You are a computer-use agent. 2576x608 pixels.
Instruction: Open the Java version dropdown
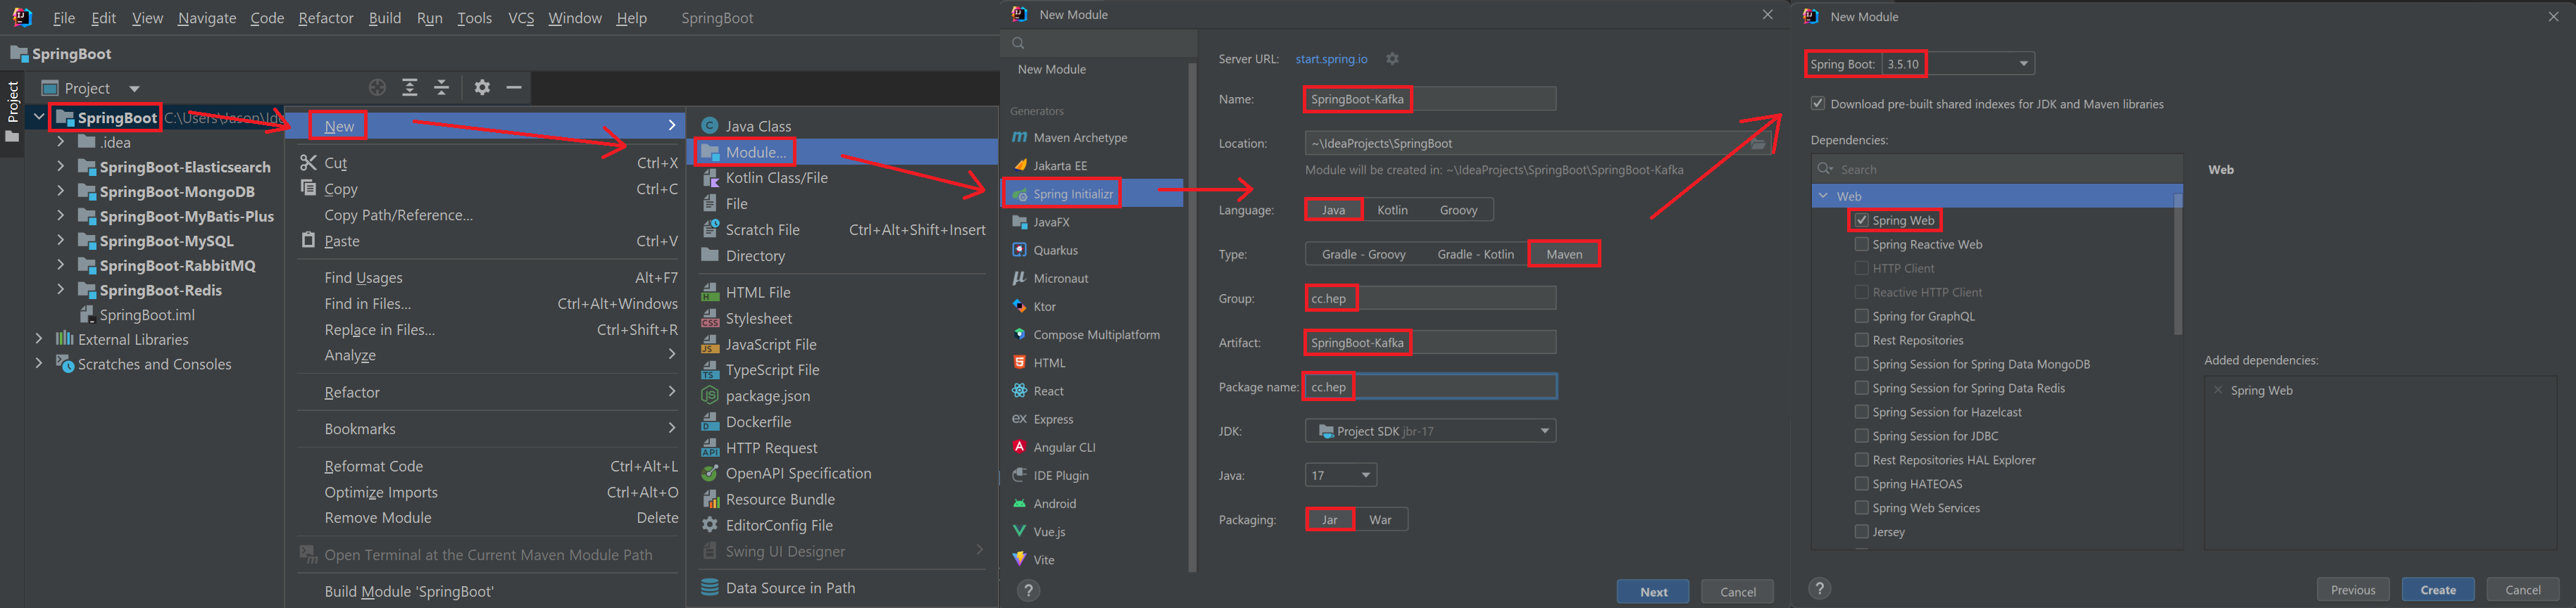(x=1365, y=475)
